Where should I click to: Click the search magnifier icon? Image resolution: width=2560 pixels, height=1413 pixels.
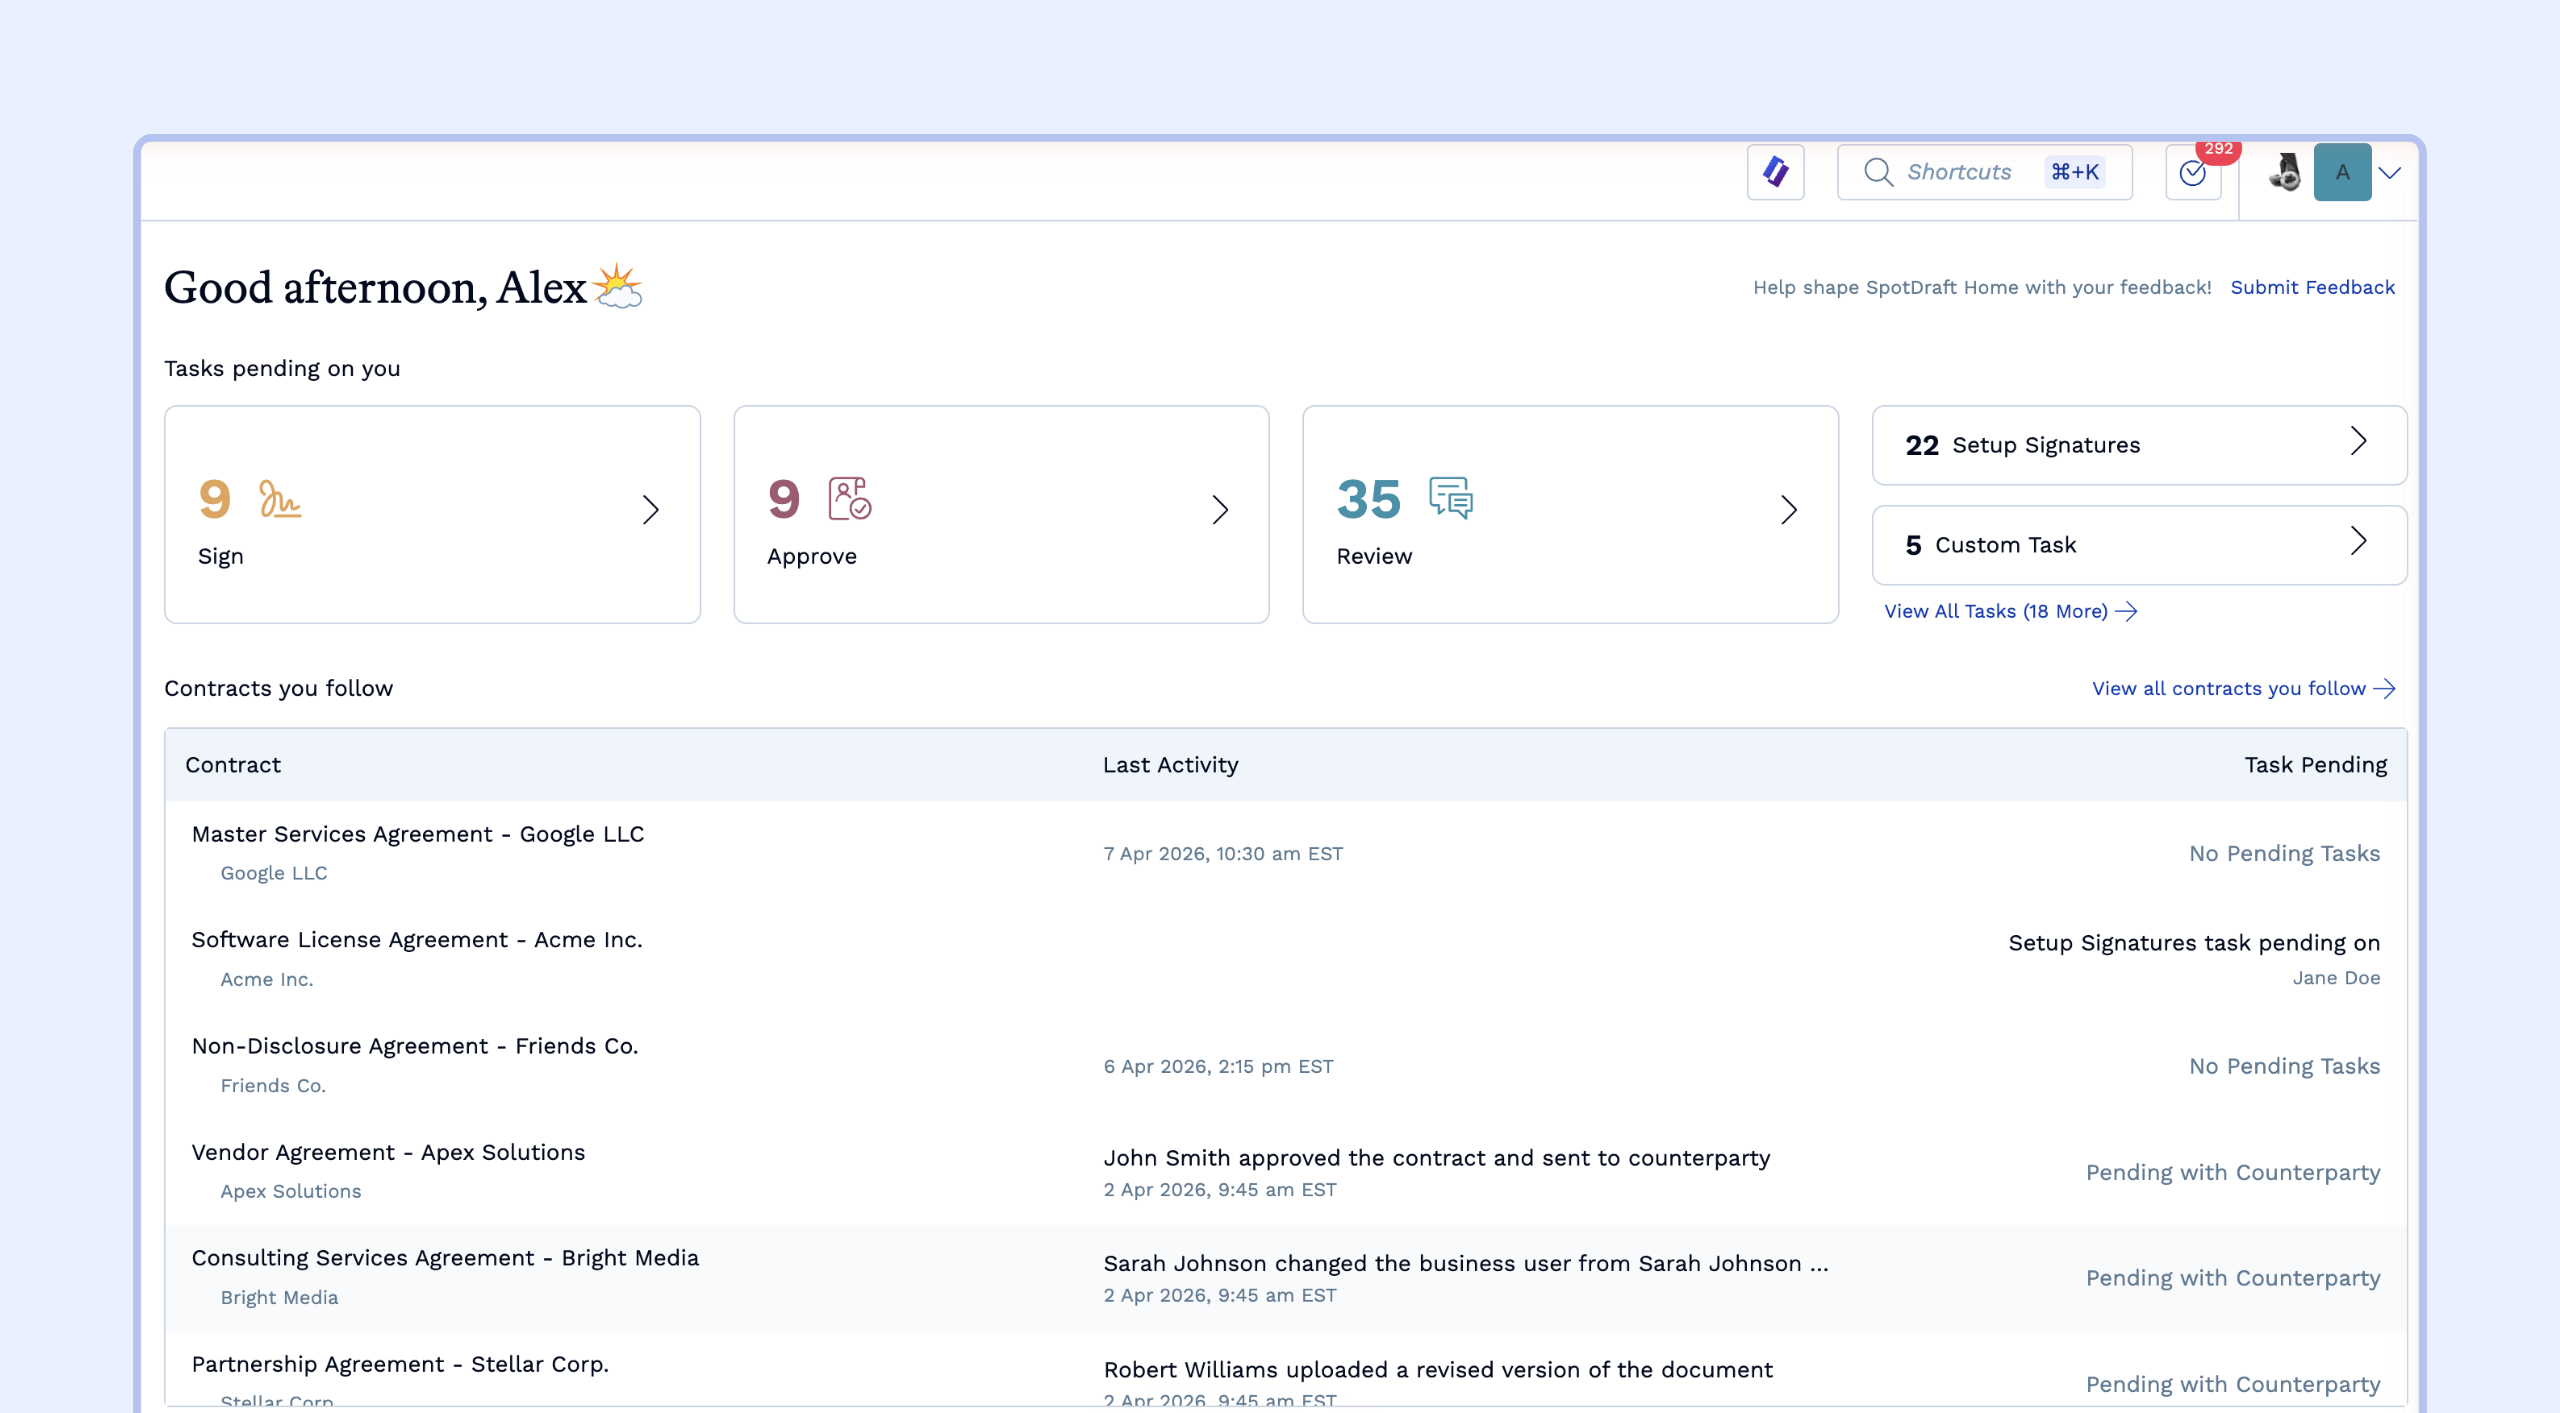coord(1878,172)
